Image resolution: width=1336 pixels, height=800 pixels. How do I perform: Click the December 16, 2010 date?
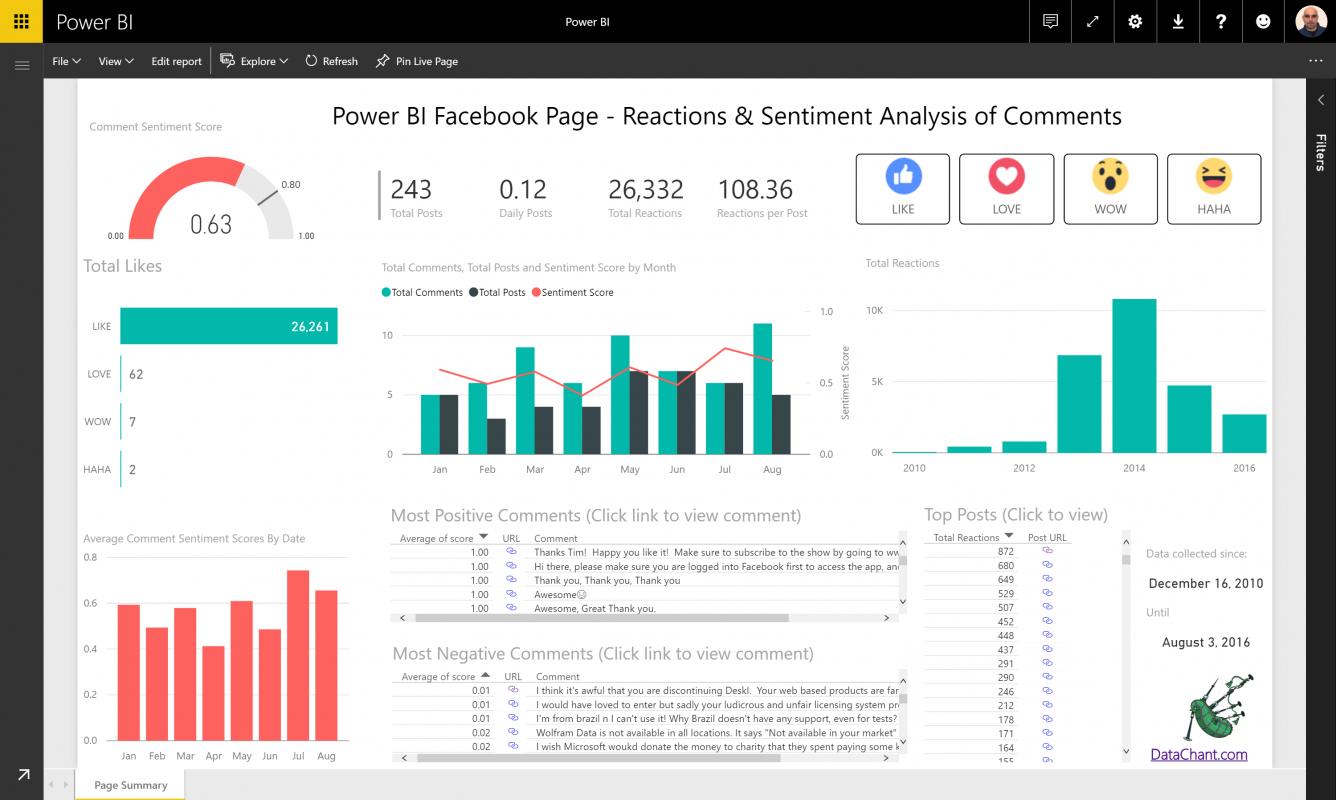click(x=1206, y=583)
